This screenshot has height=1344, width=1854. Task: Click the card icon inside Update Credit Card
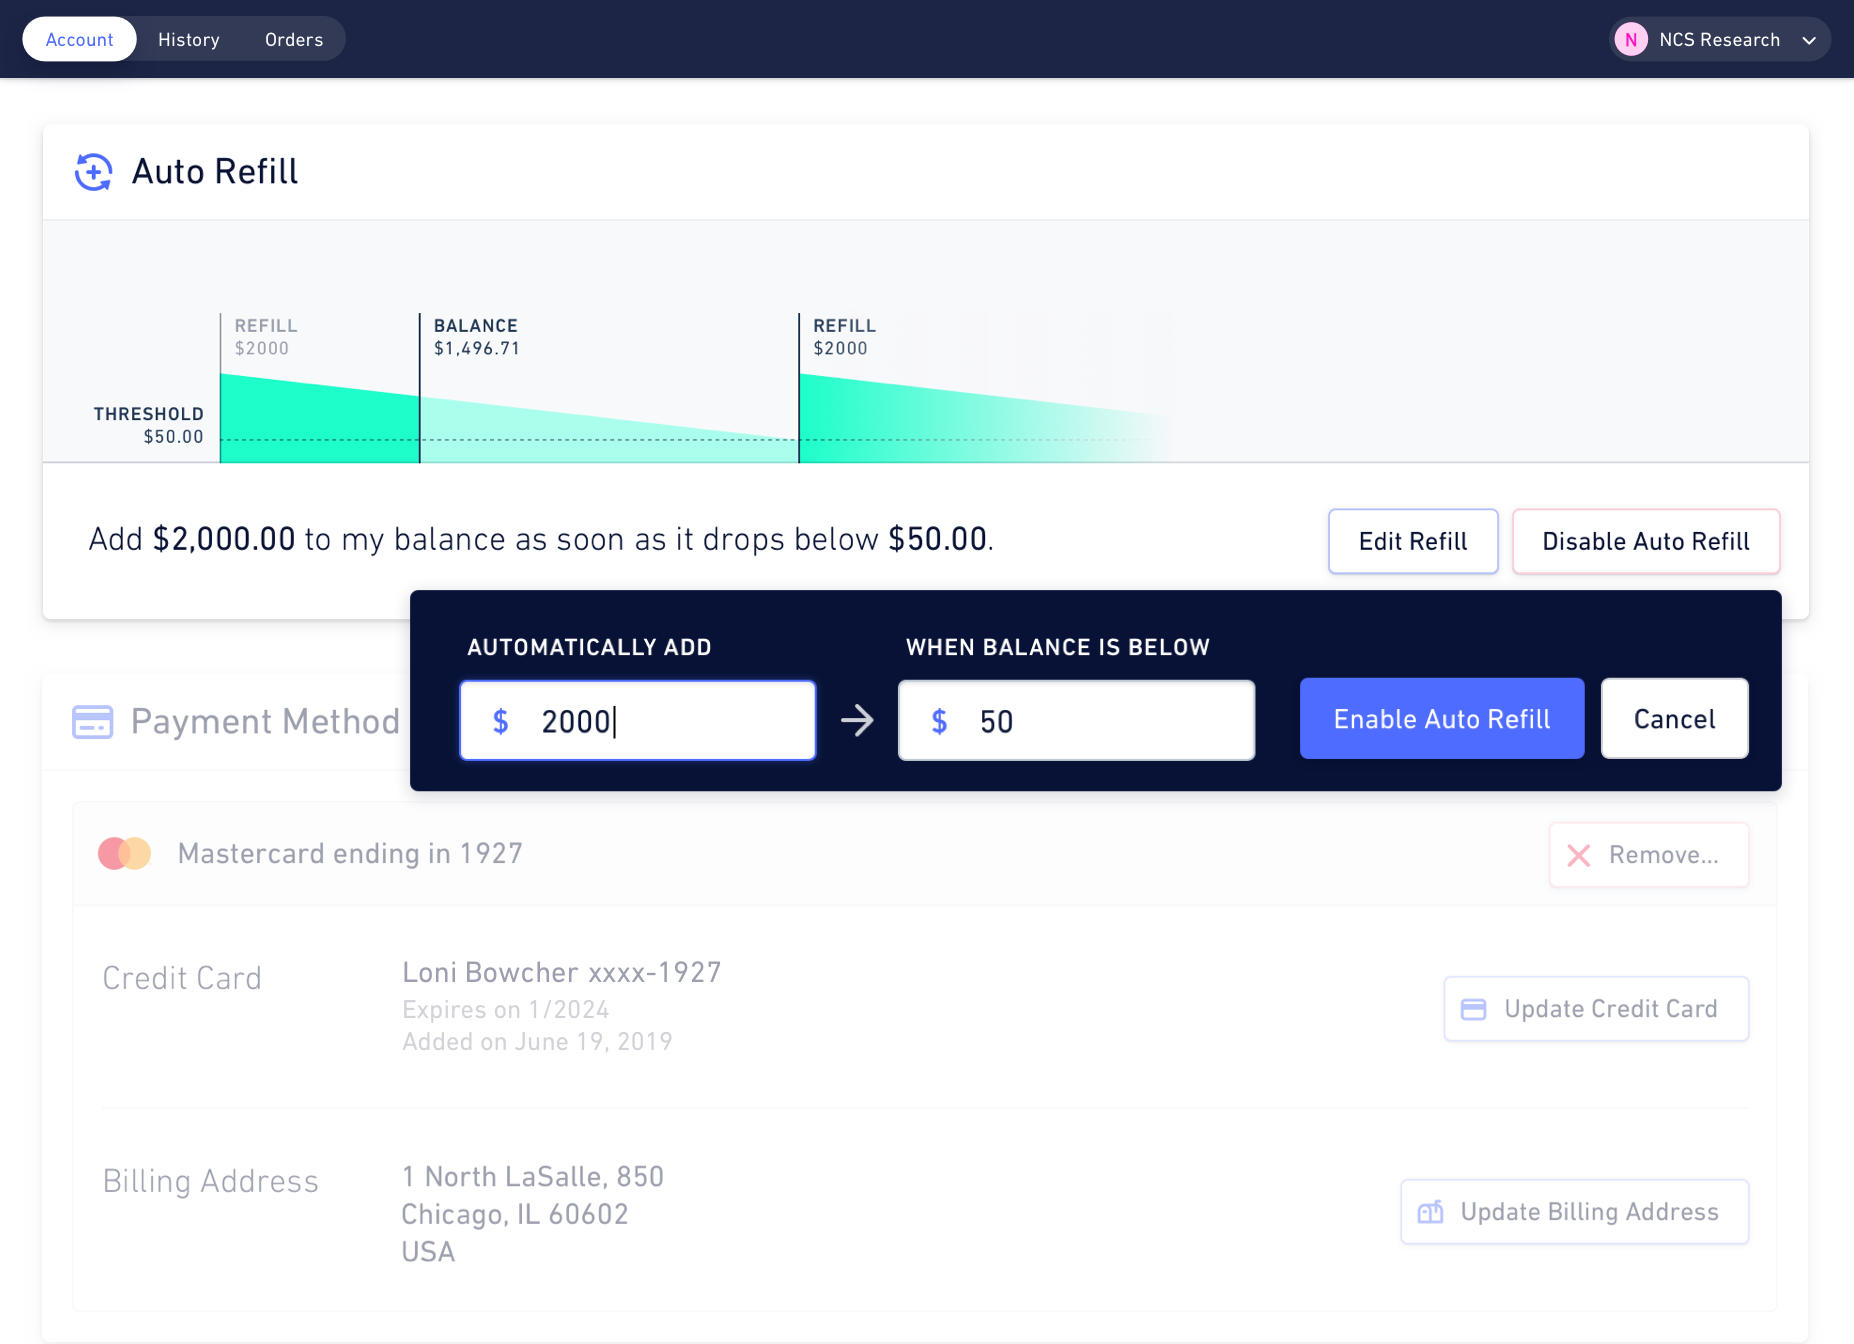[1474, 1009]
